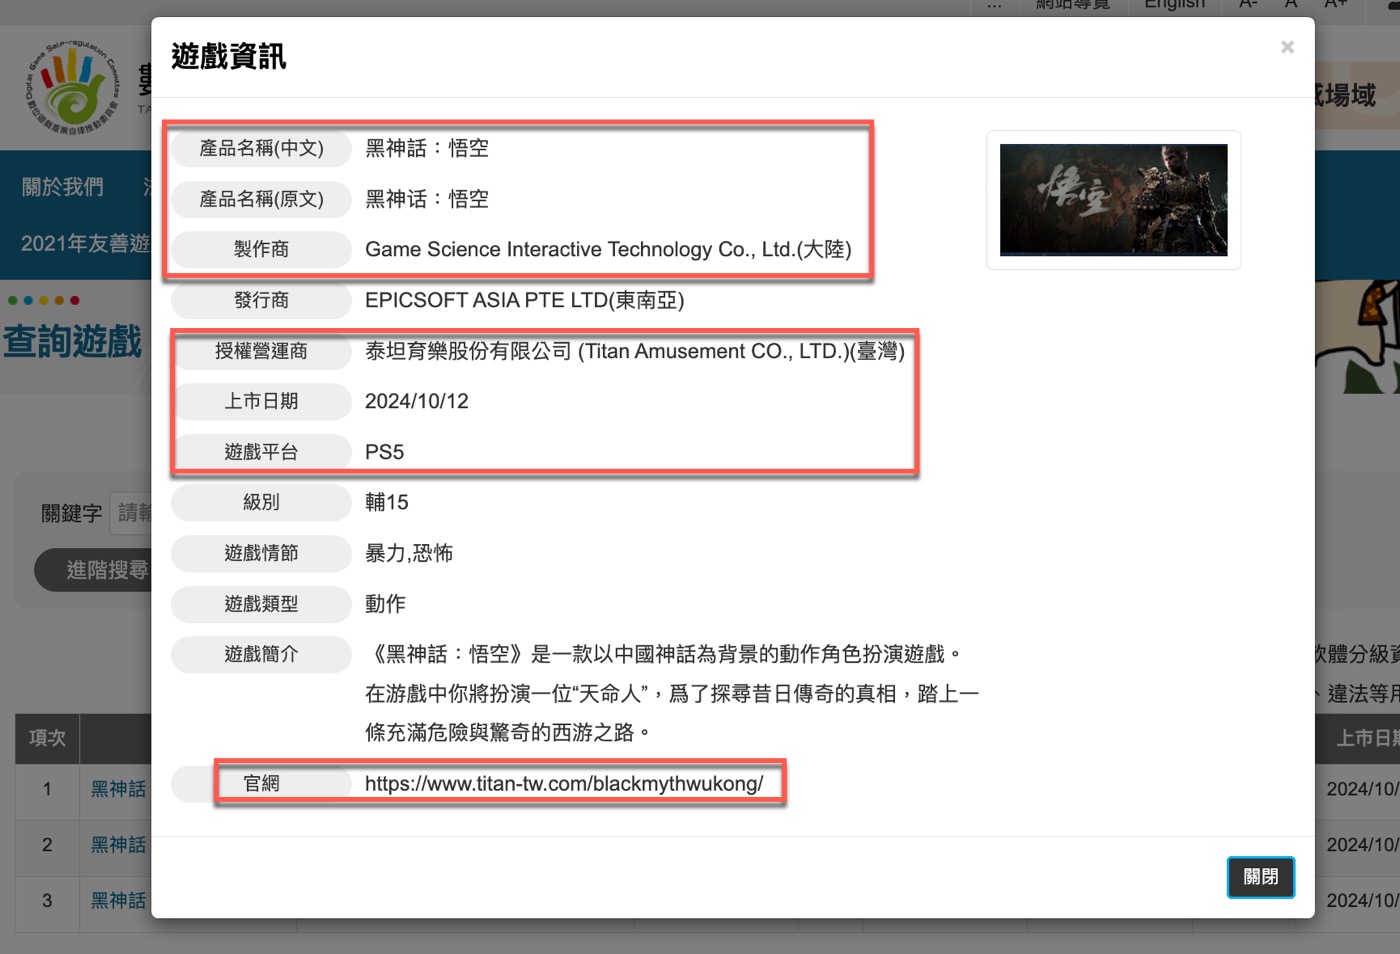
Task: Click the 官網 label pill
Action: coord(261,783)
